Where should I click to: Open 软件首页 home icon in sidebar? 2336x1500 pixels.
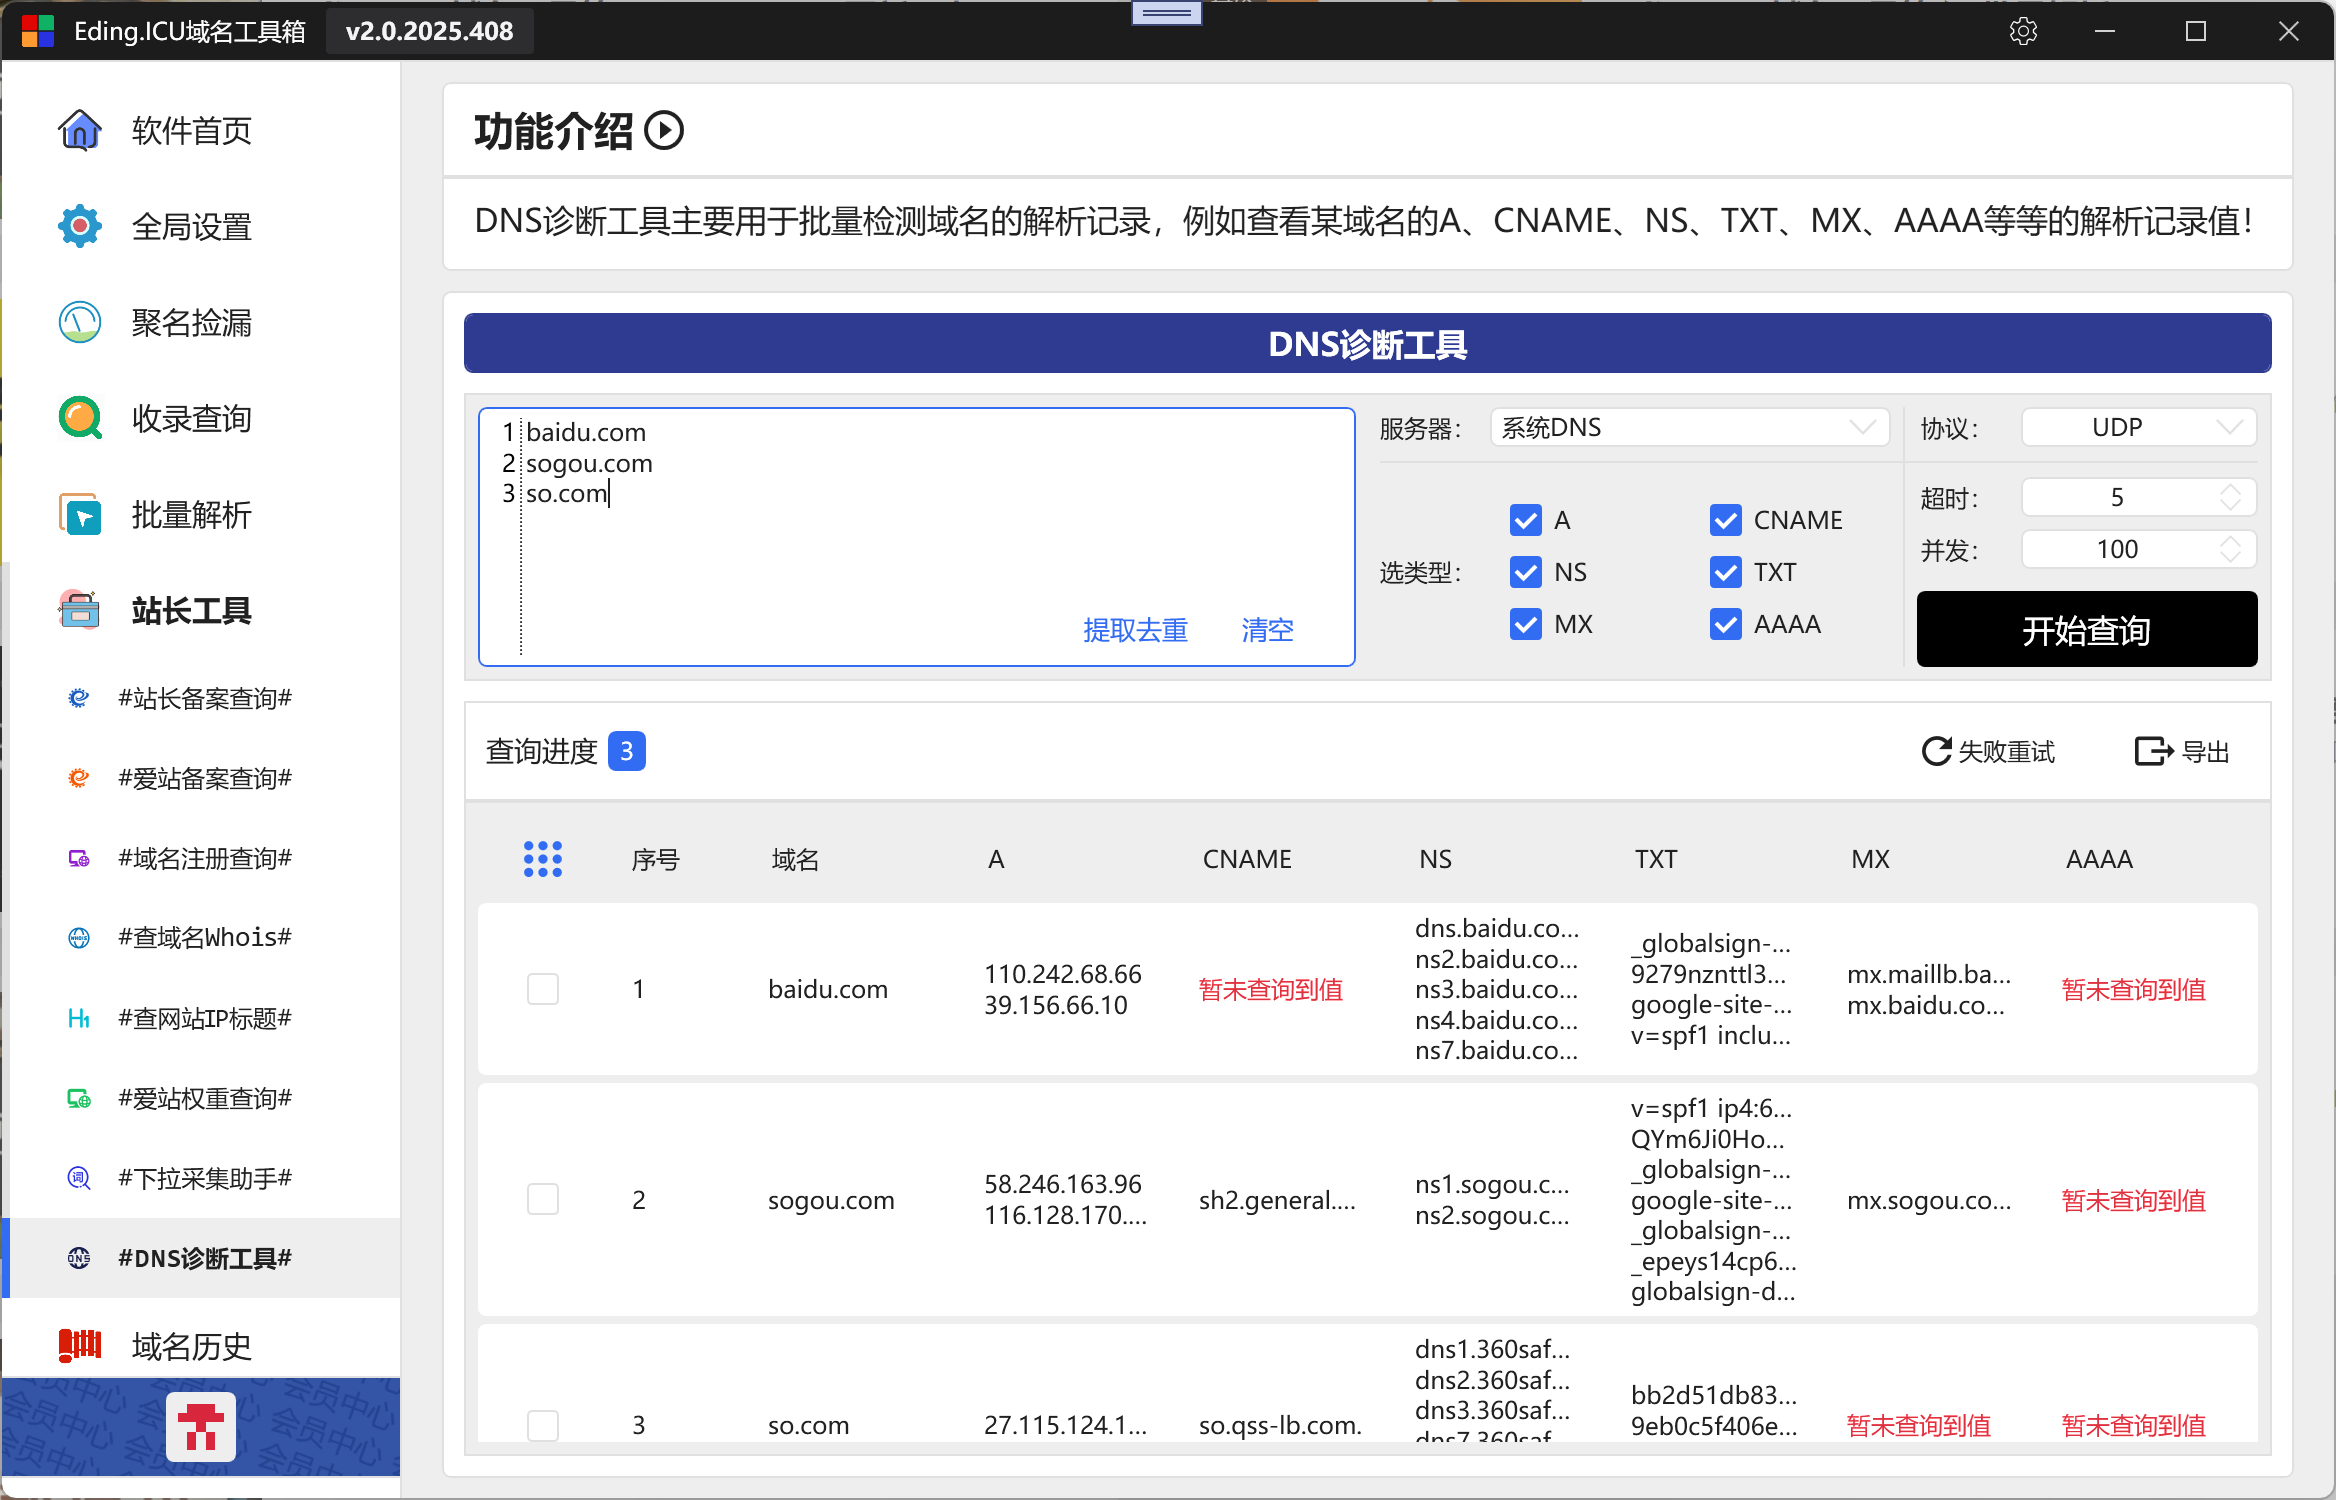[x=80, y=130]
